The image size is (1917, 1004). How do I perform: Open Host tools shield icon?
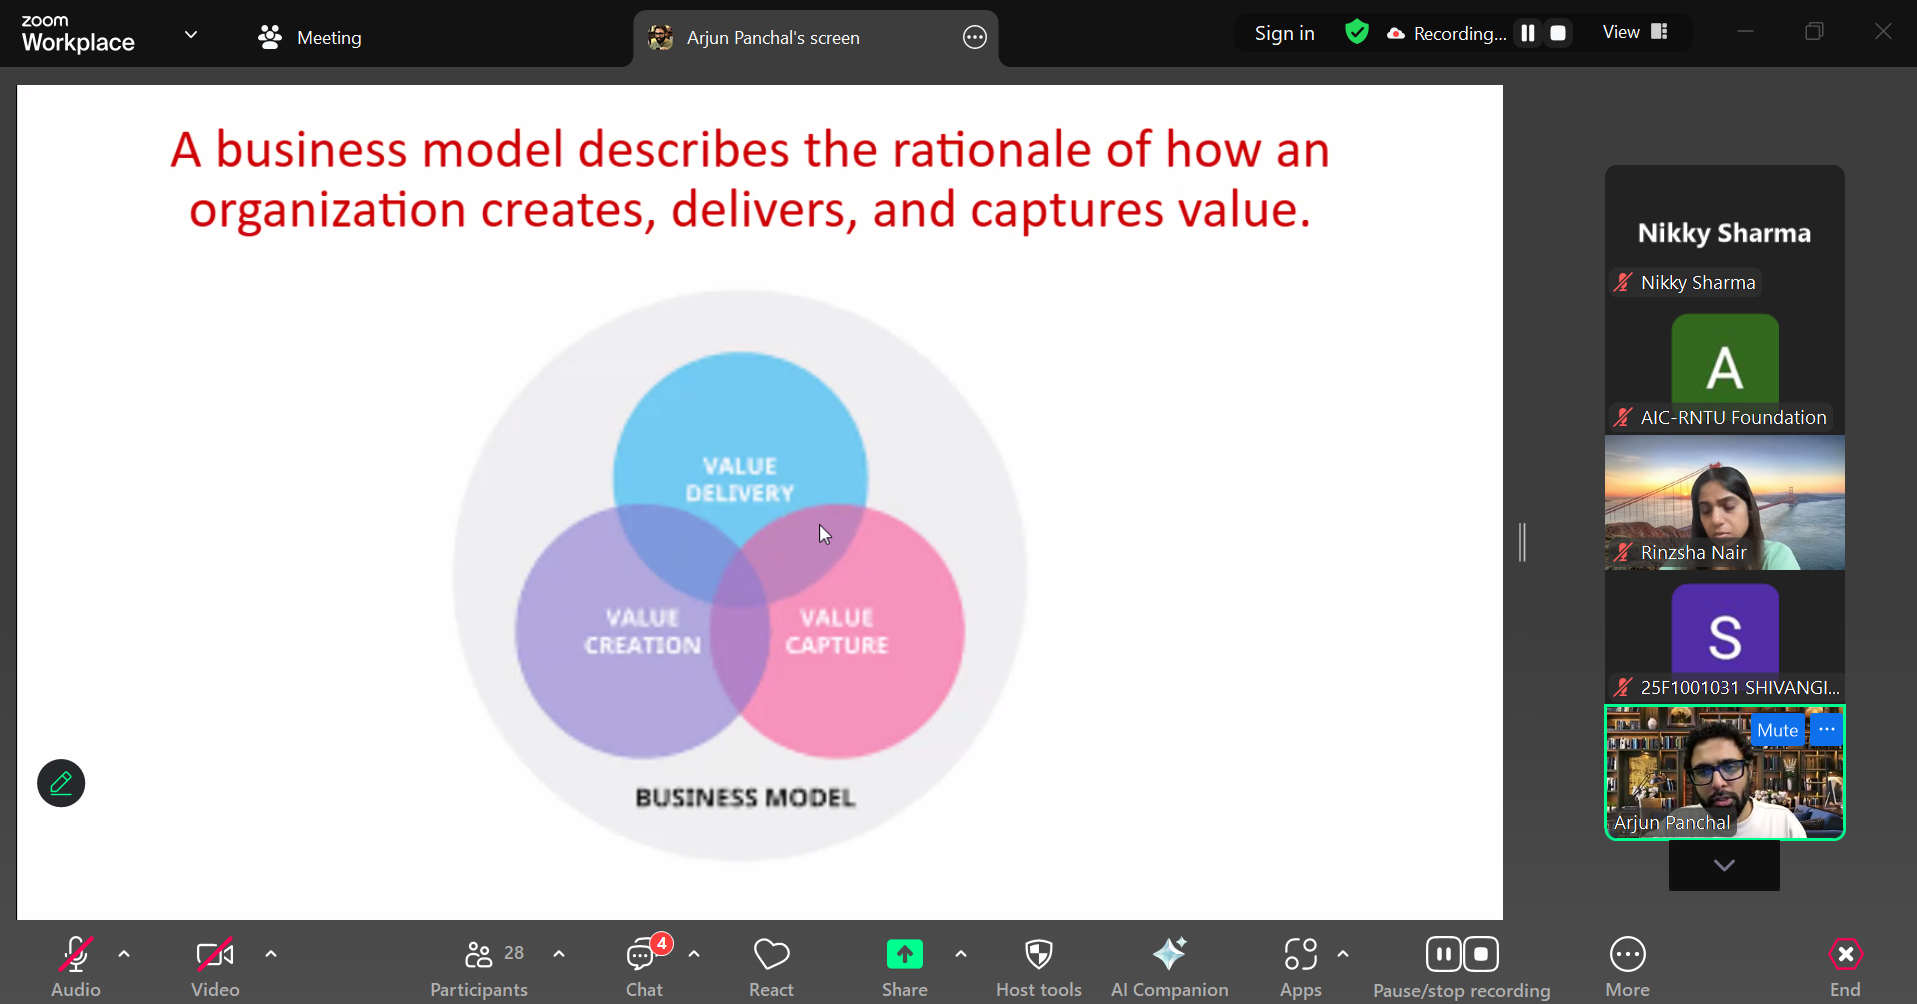(1038, 956)
